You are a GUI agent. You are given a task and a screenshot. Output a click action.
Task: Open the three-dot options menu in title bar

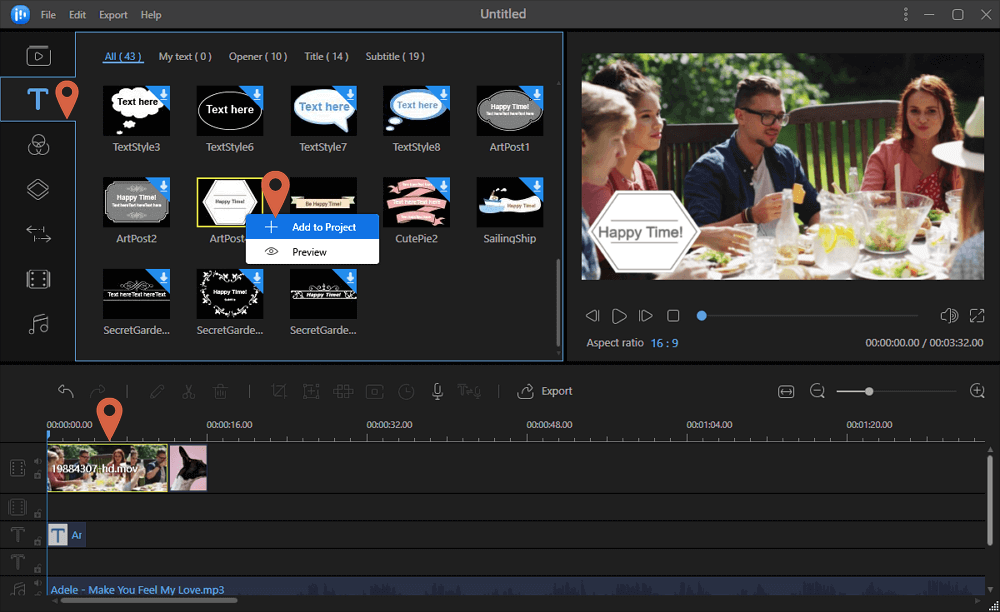pyautogui.click(x=906, y=14)
